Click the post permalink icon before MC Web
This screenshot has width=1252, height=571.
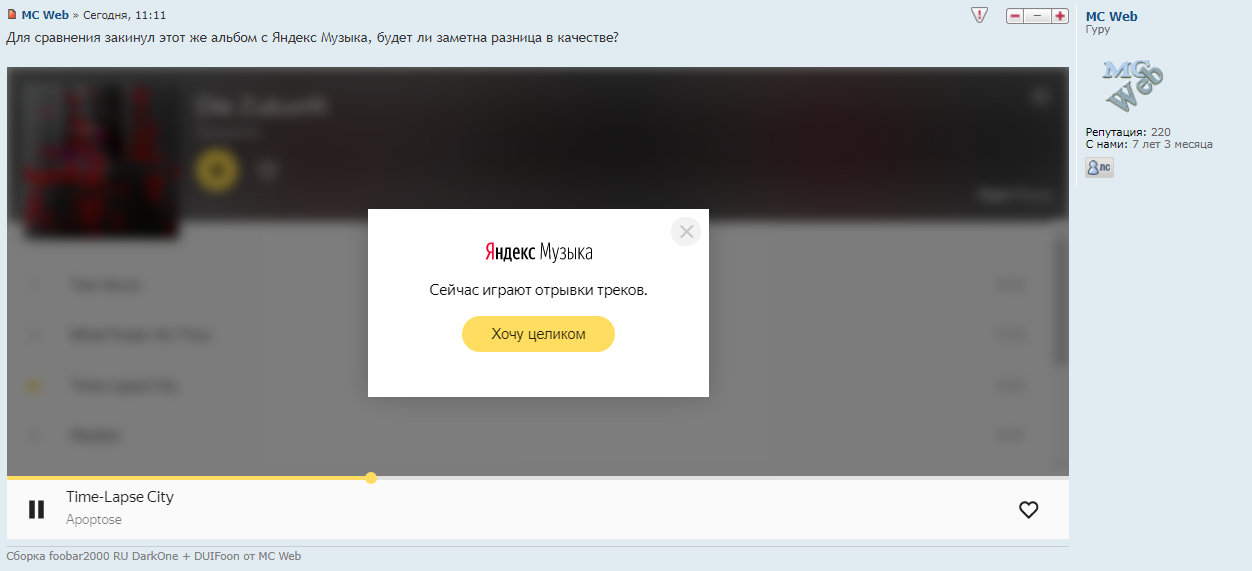click(x=12, y=16)
